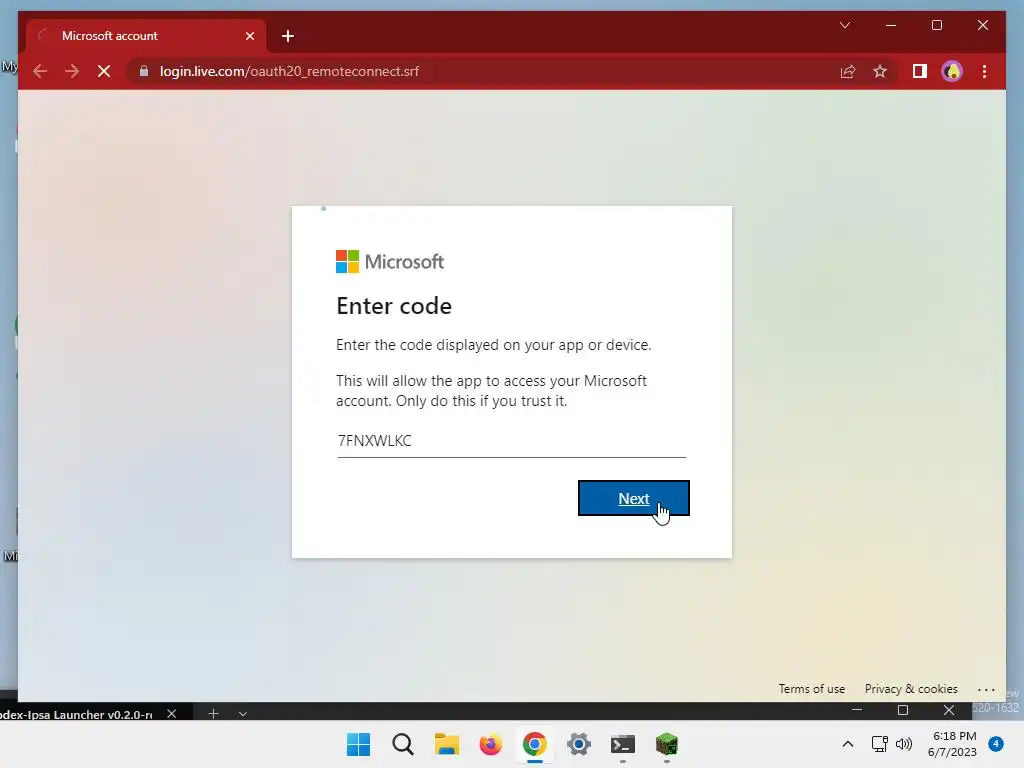Open volume tray icon
Image resolution: width=1024 pixels, height=768 pixels.
point(904,744)
